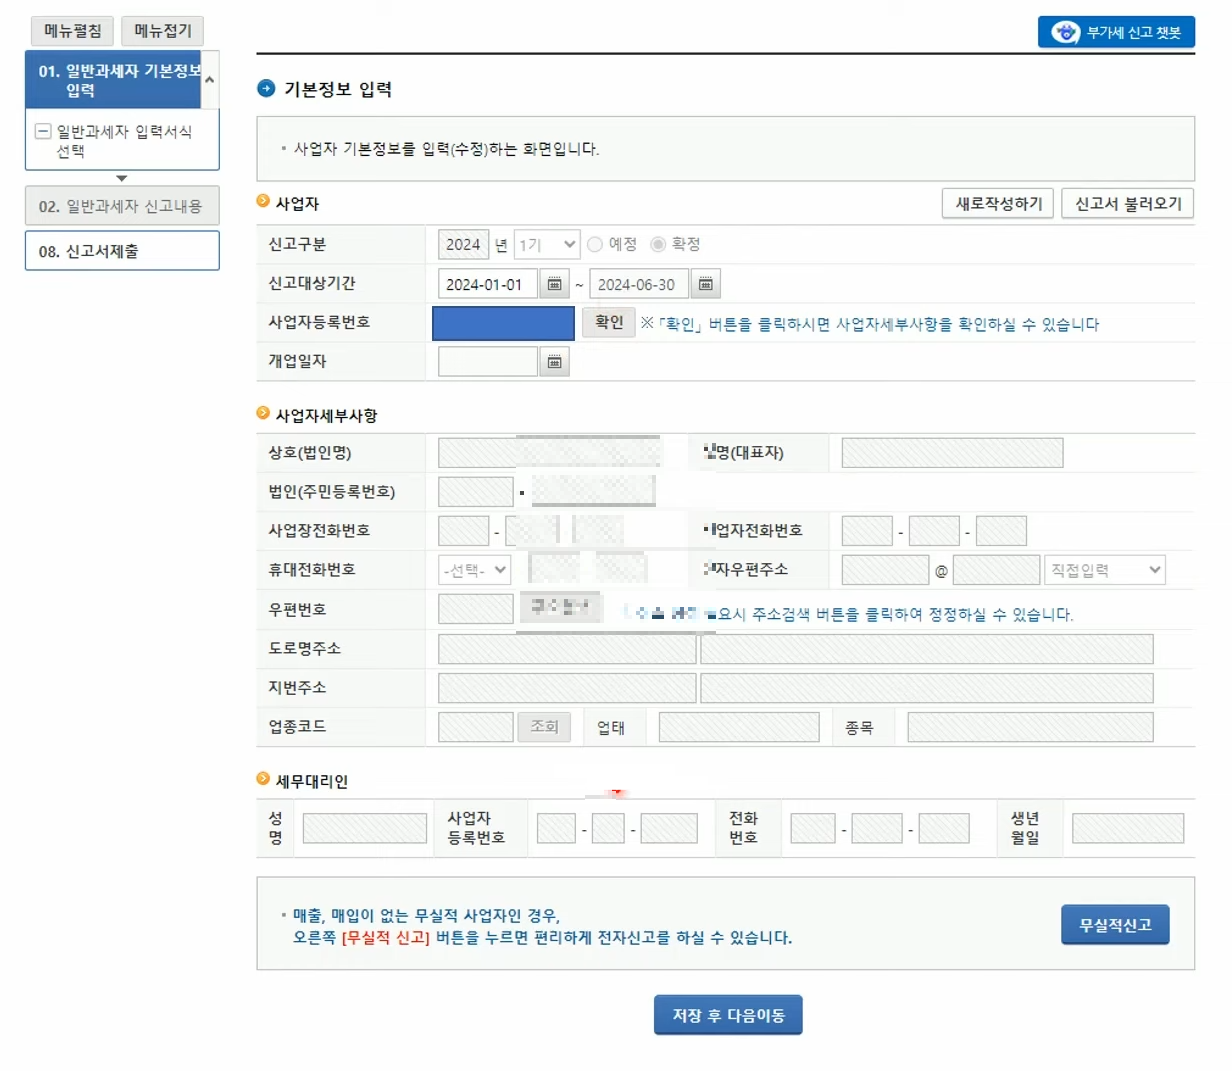Viewport: 1232px width, 1071px height.
Task: Click the 무실적신고 button
Action: [1115, 924]
